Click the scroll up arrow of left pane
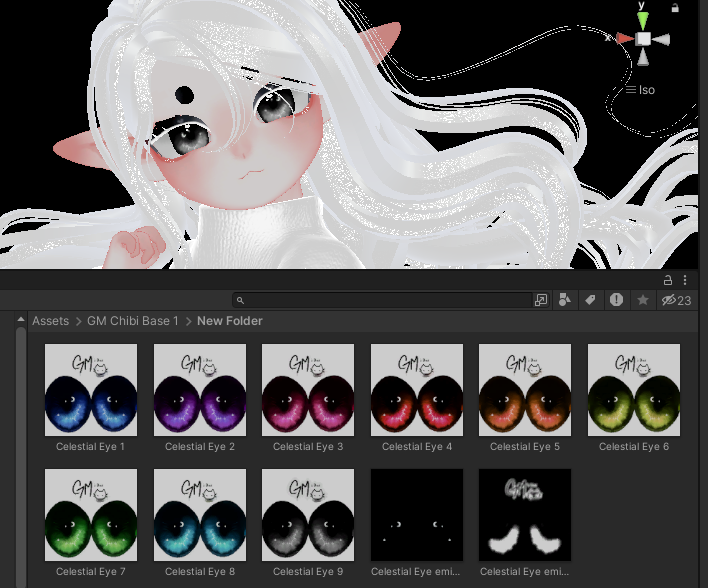The width and height of the screenshot is (708, 588). coord(21,319)
